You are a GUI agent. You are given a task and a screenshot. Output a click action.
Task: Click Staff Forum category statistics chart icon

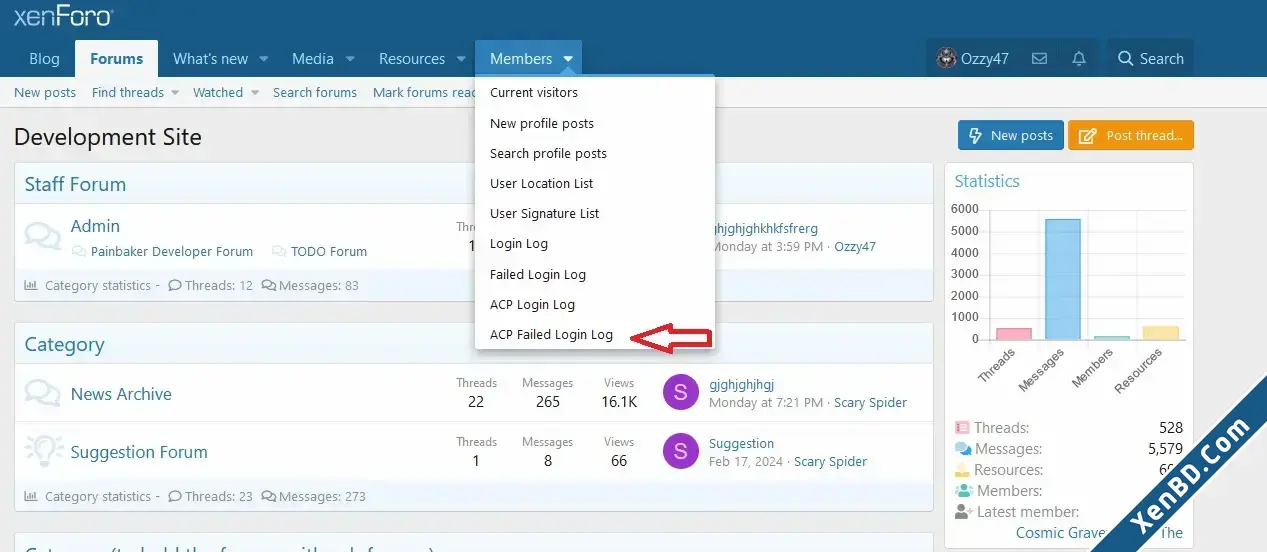pyautogui.click(x=31, y=285)
